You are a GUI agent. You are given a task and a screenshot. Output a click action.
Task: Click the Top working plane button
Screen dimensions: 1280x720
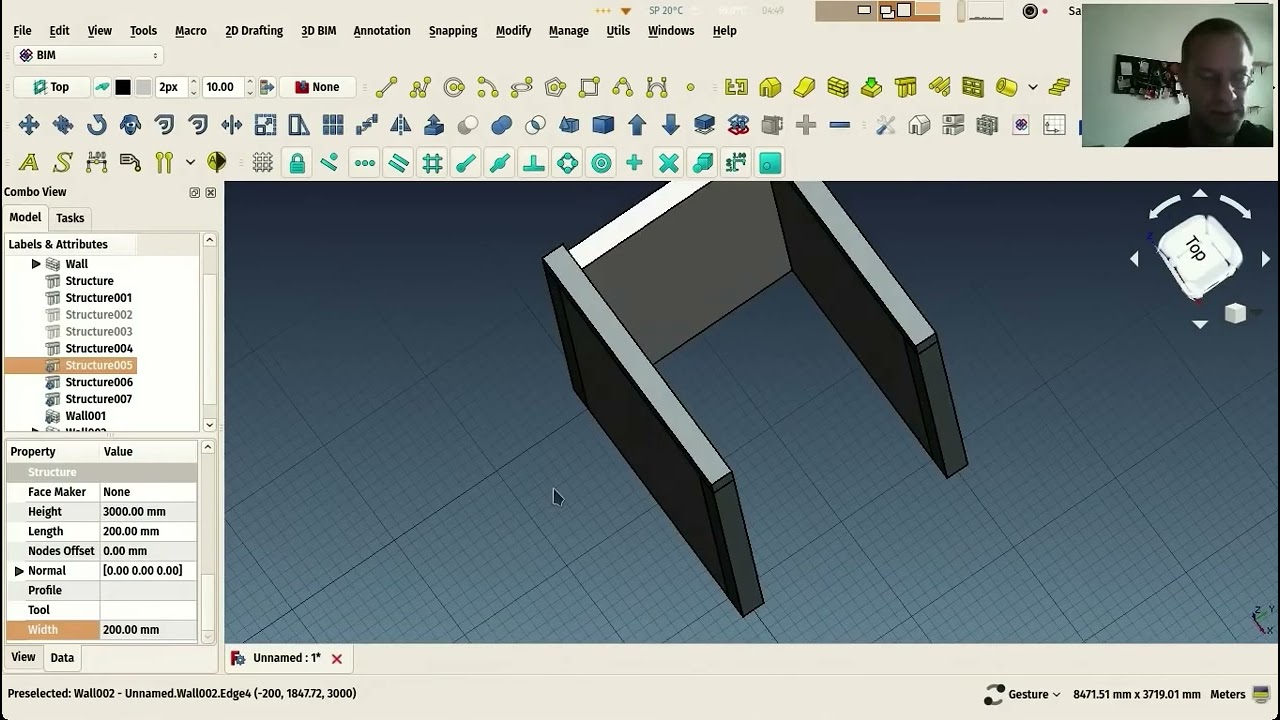(x=51, y=87)
